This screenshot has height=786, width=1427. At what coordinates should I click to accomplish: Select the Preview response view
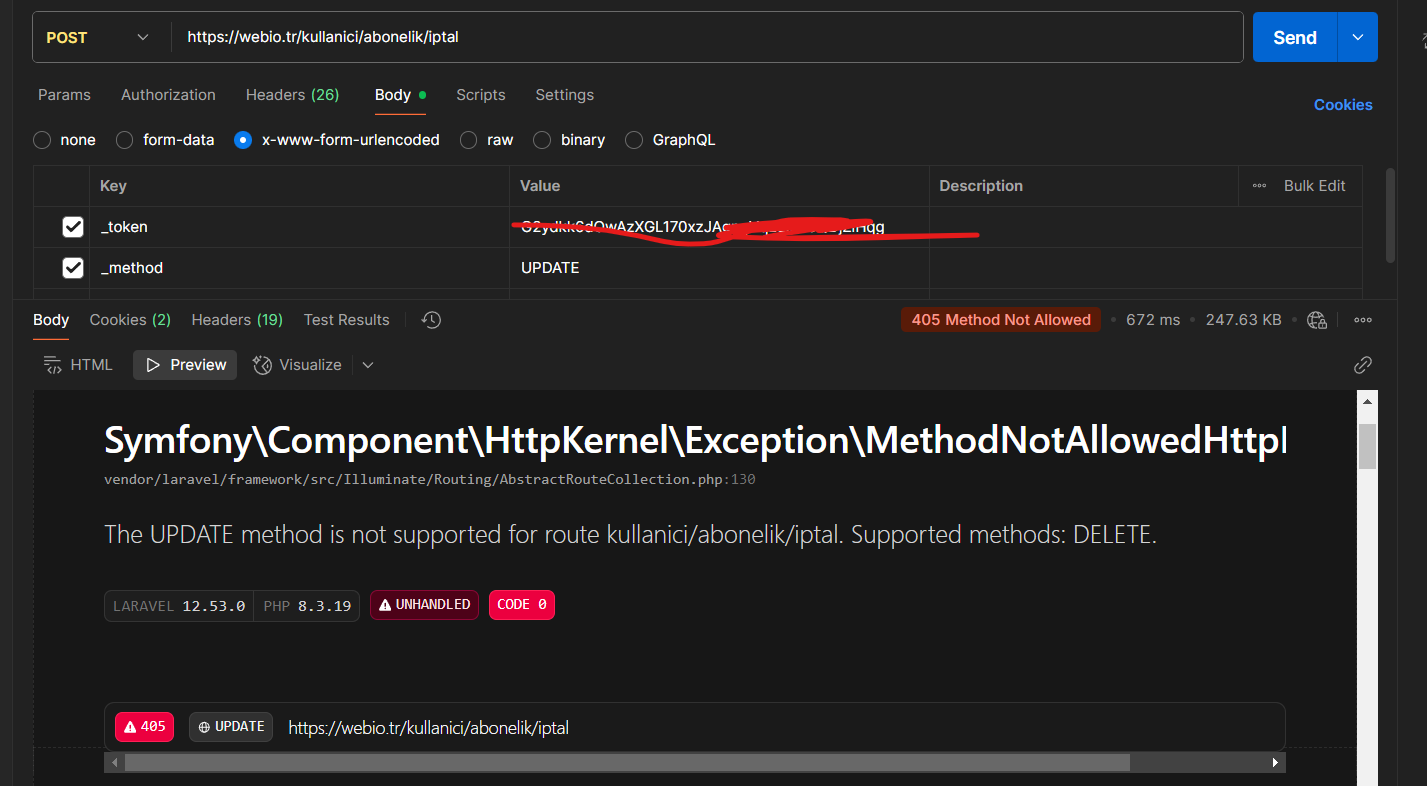pyautogui.click(x=185, y=365)
